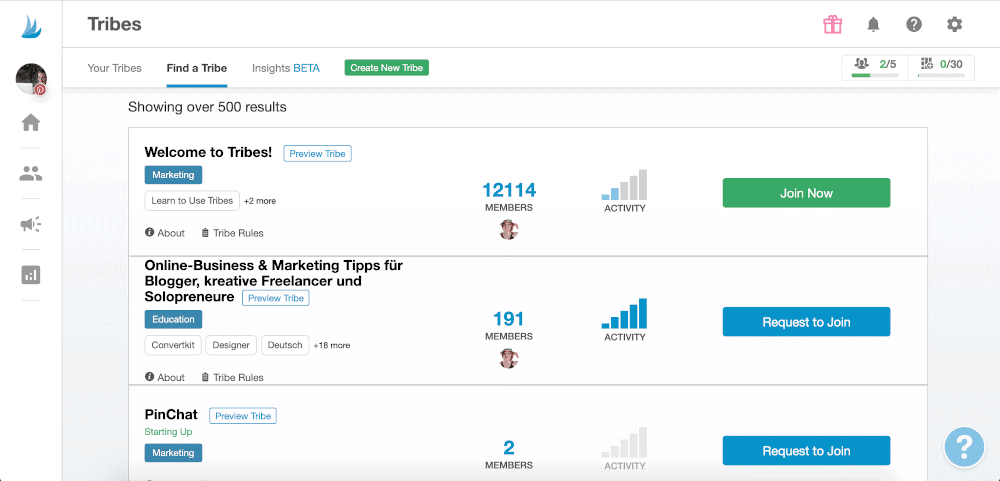Open the insights chart sidebar icon

click(31, 275)
